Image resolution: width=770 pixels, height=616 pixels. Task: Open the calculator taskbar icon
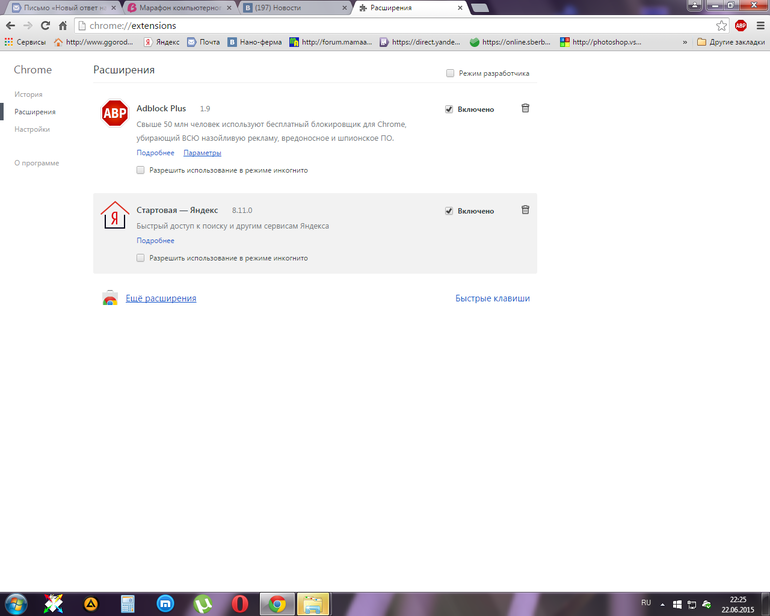coord(128,604)
